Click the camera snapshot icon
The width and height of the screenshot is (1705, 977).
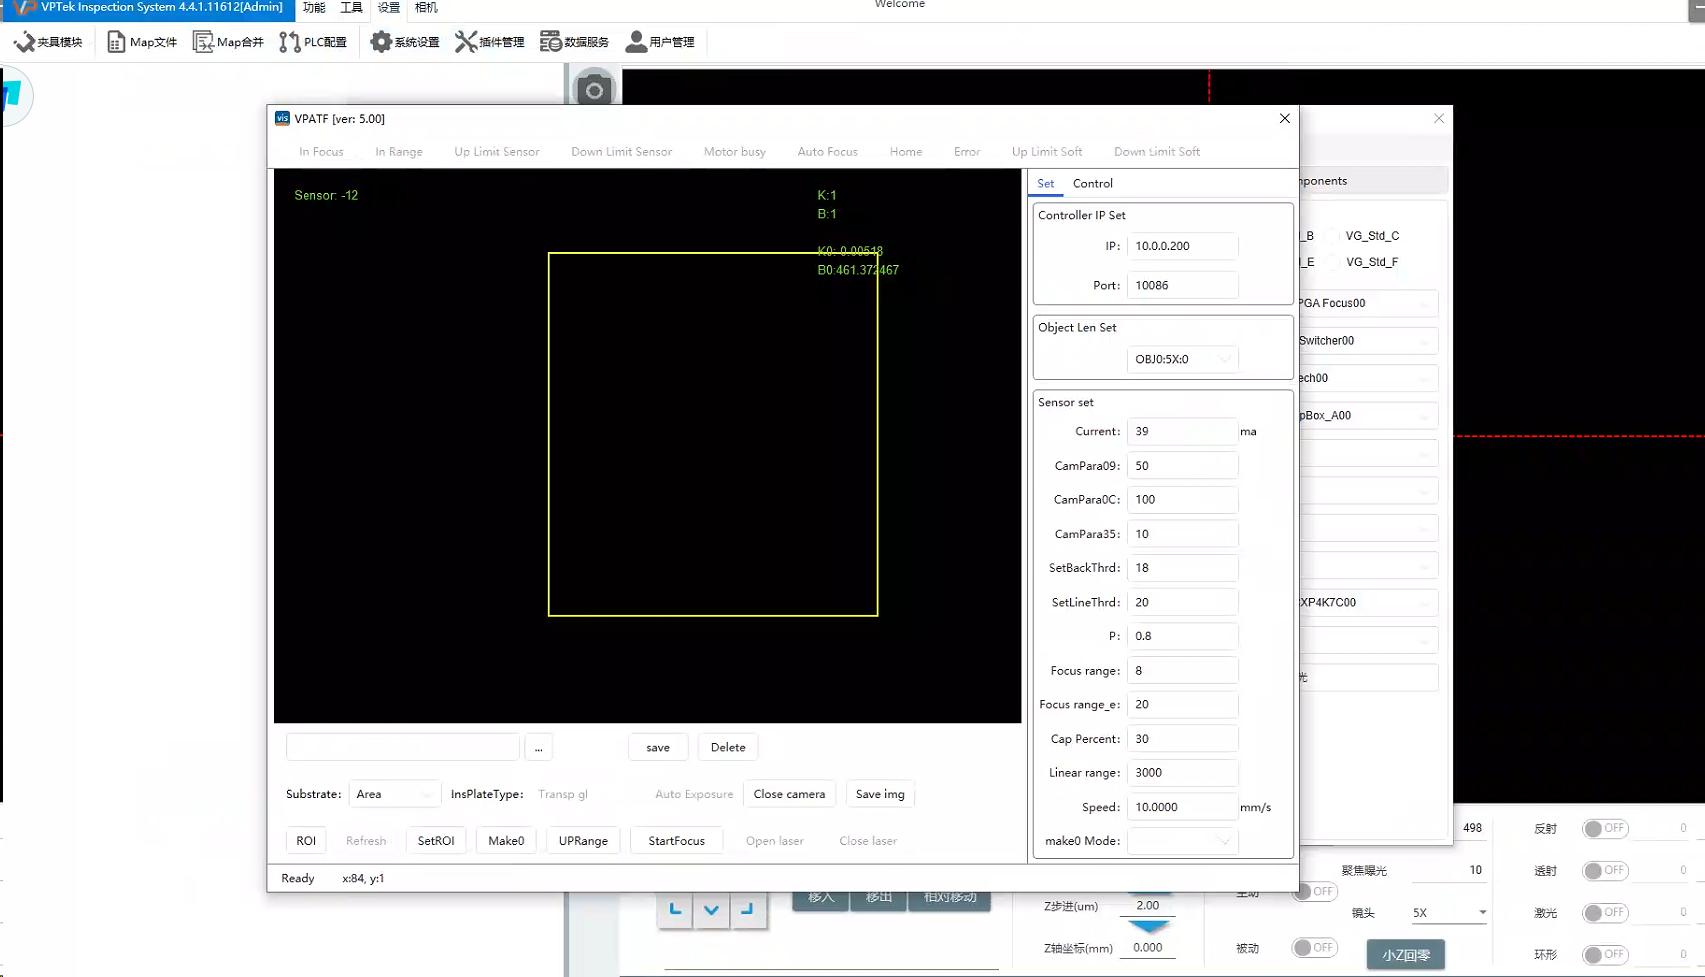point(594,90)
